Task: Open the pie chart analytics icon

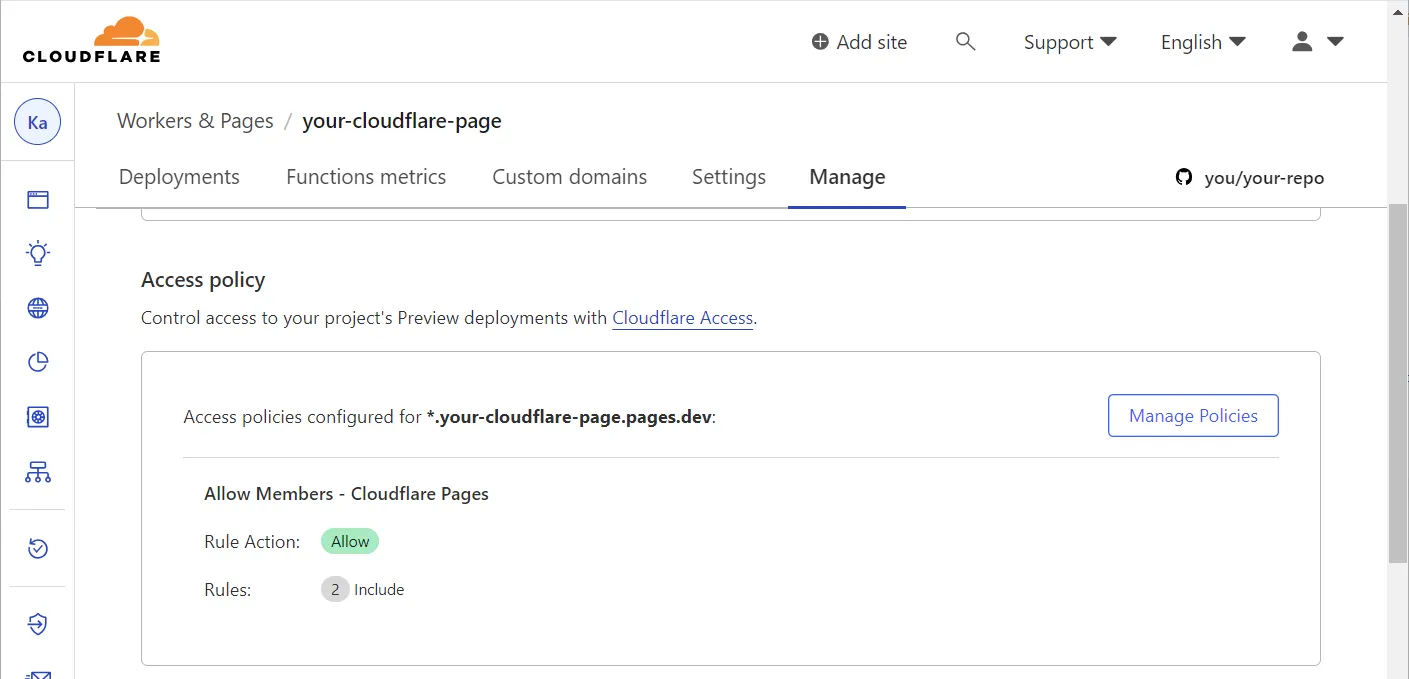Action: pos(38,362)
